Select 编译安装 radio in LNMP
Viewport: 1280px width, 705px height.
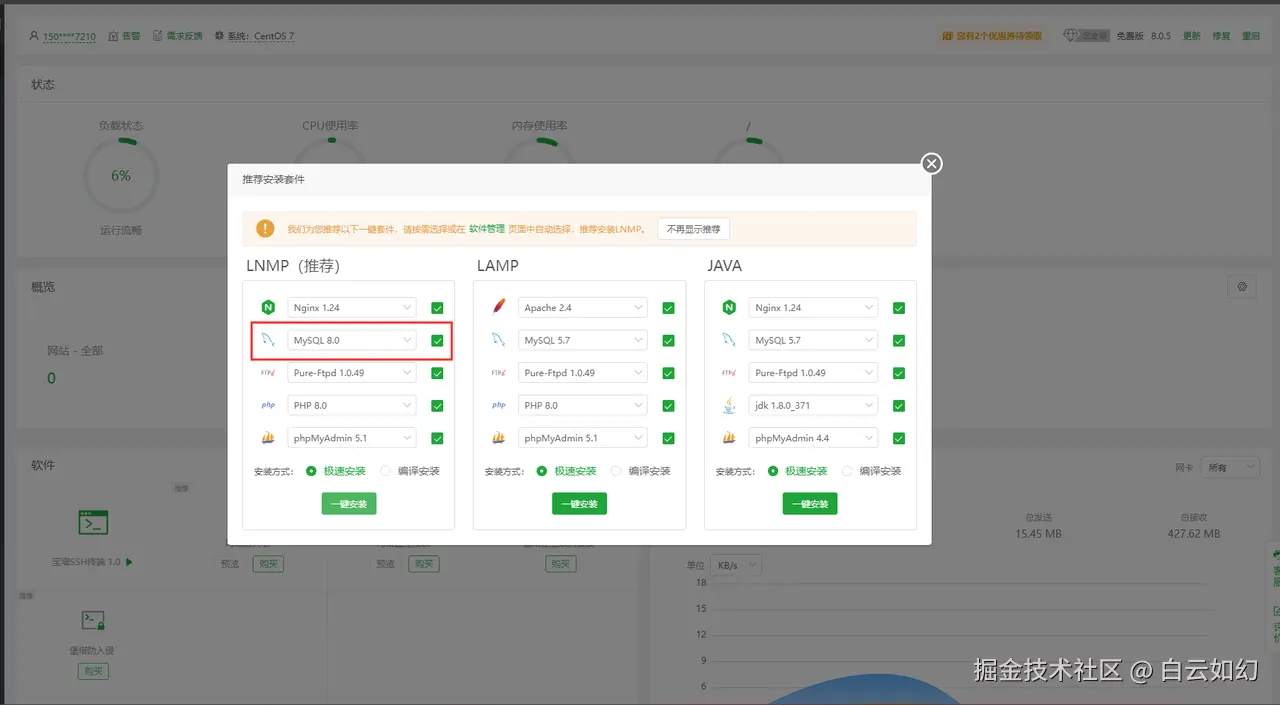[386, 471]
